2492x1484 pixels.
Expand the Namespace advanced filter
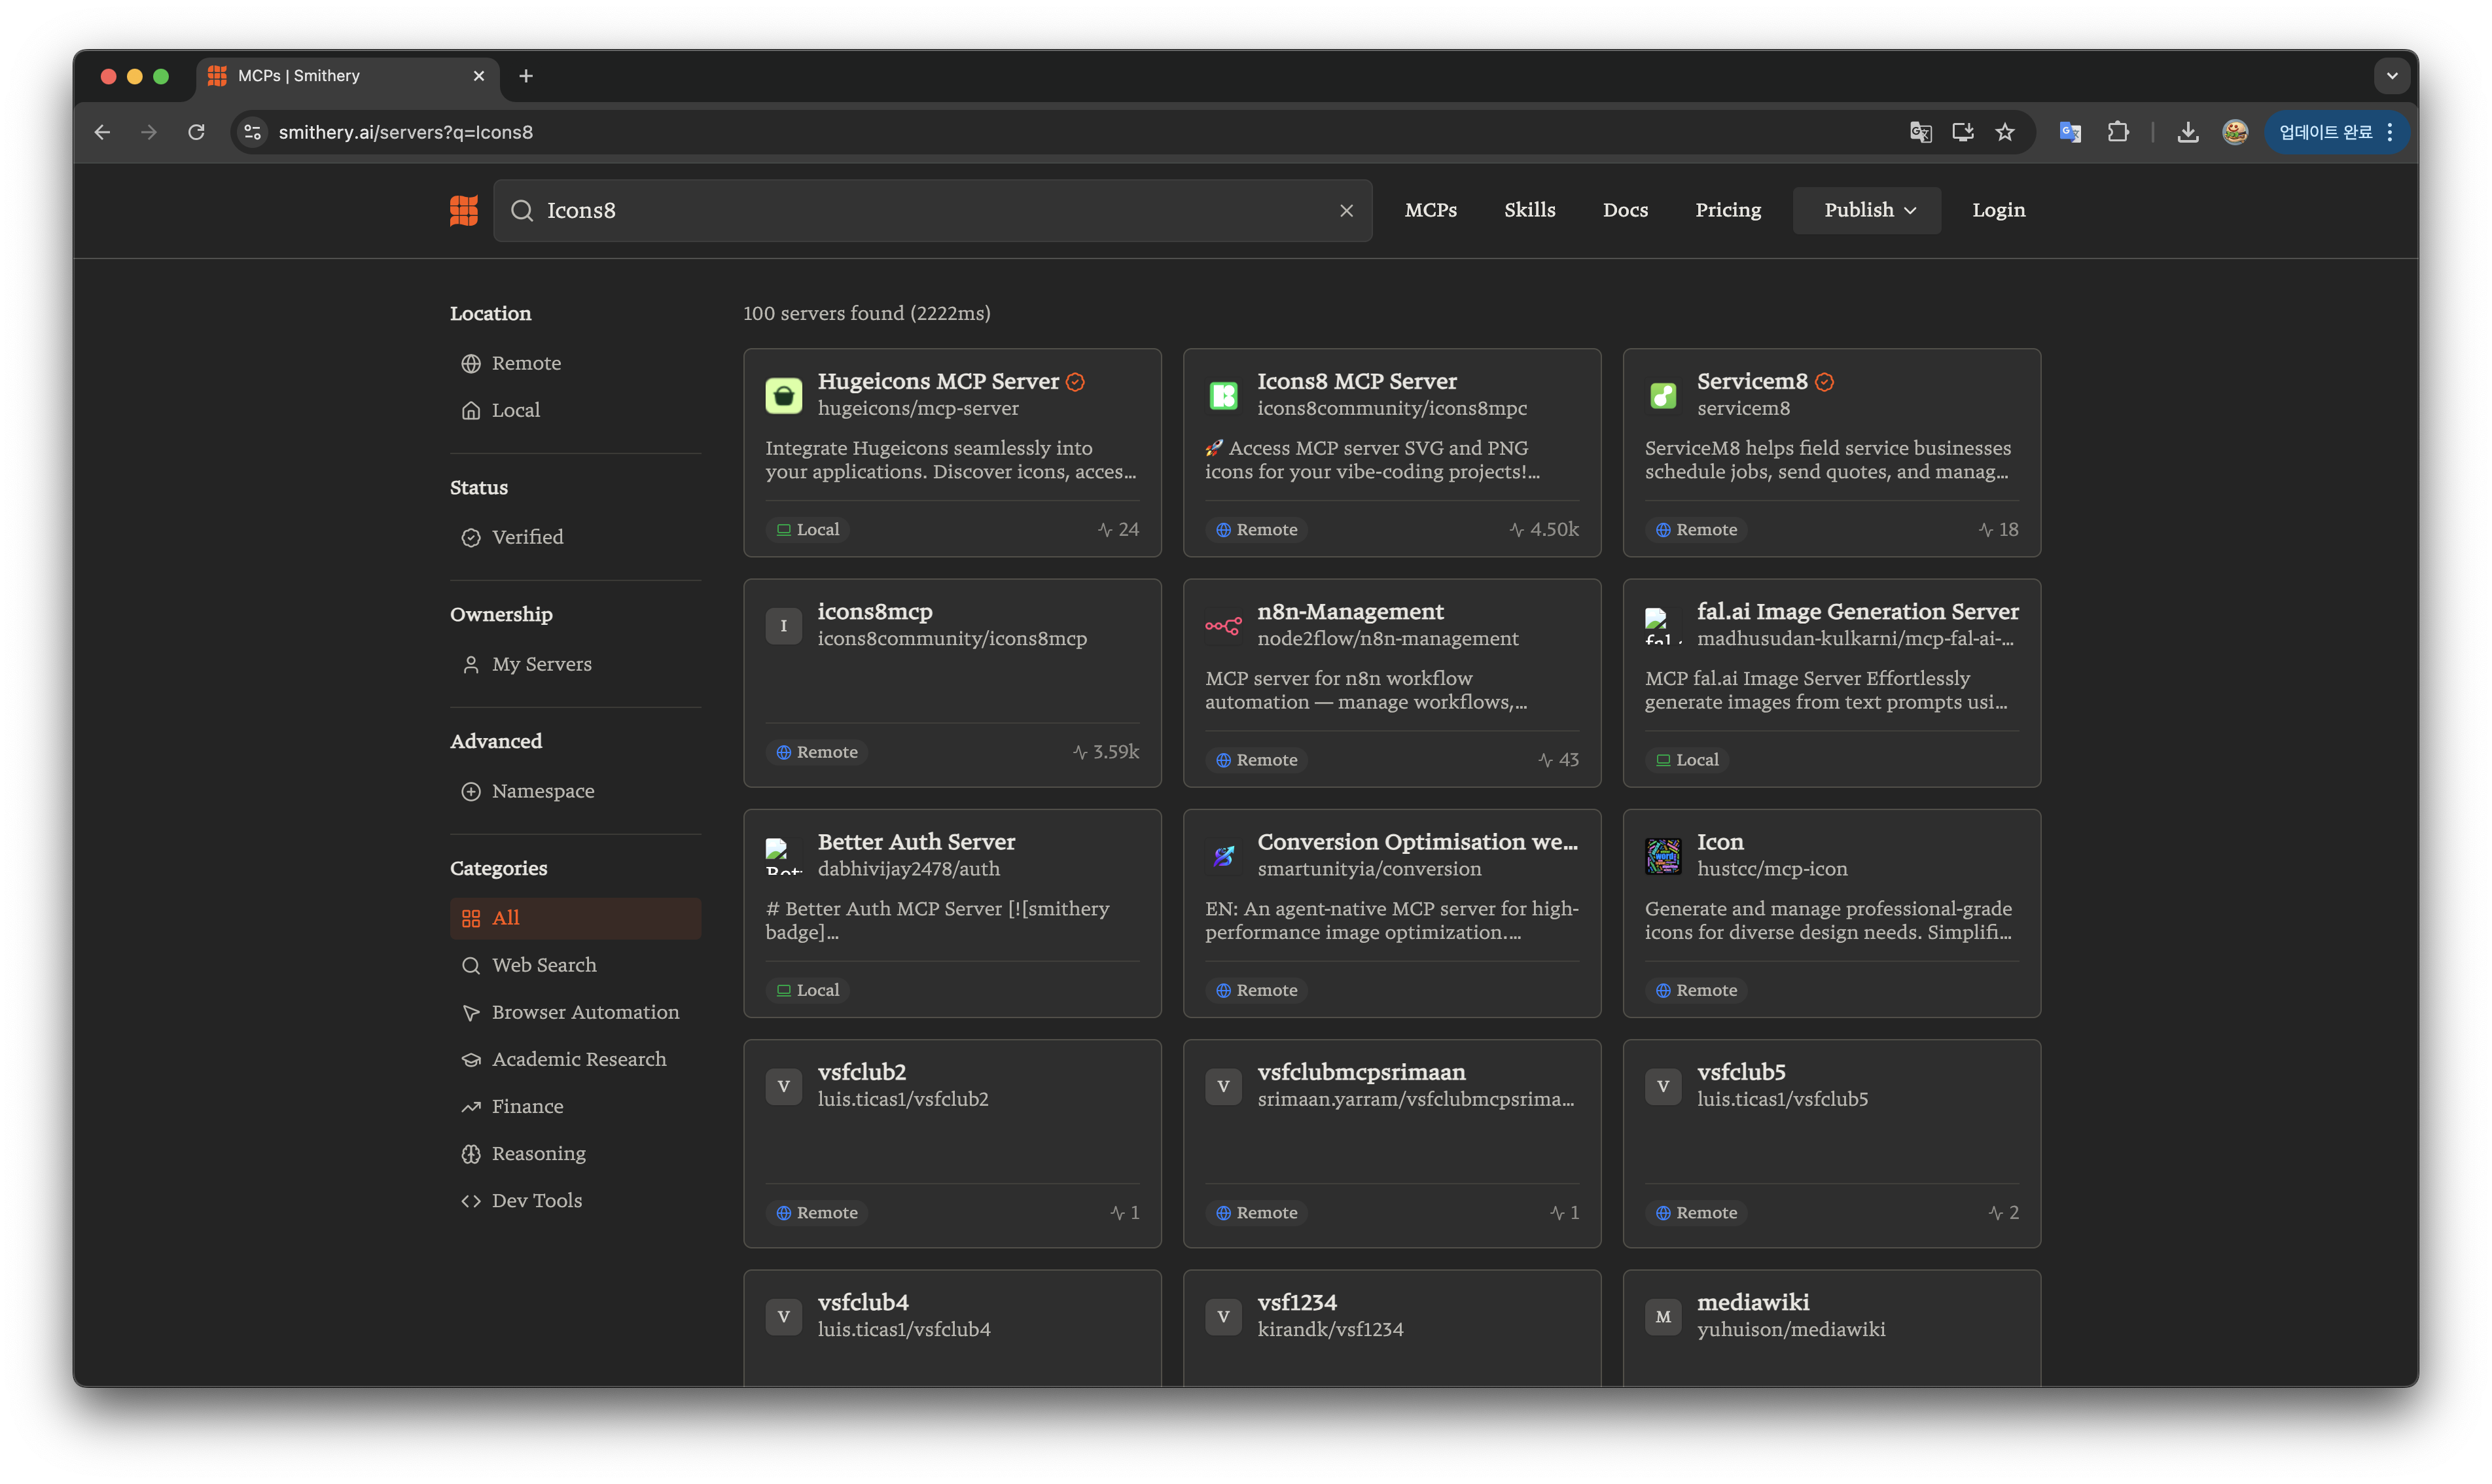click(x=542, y=791)
